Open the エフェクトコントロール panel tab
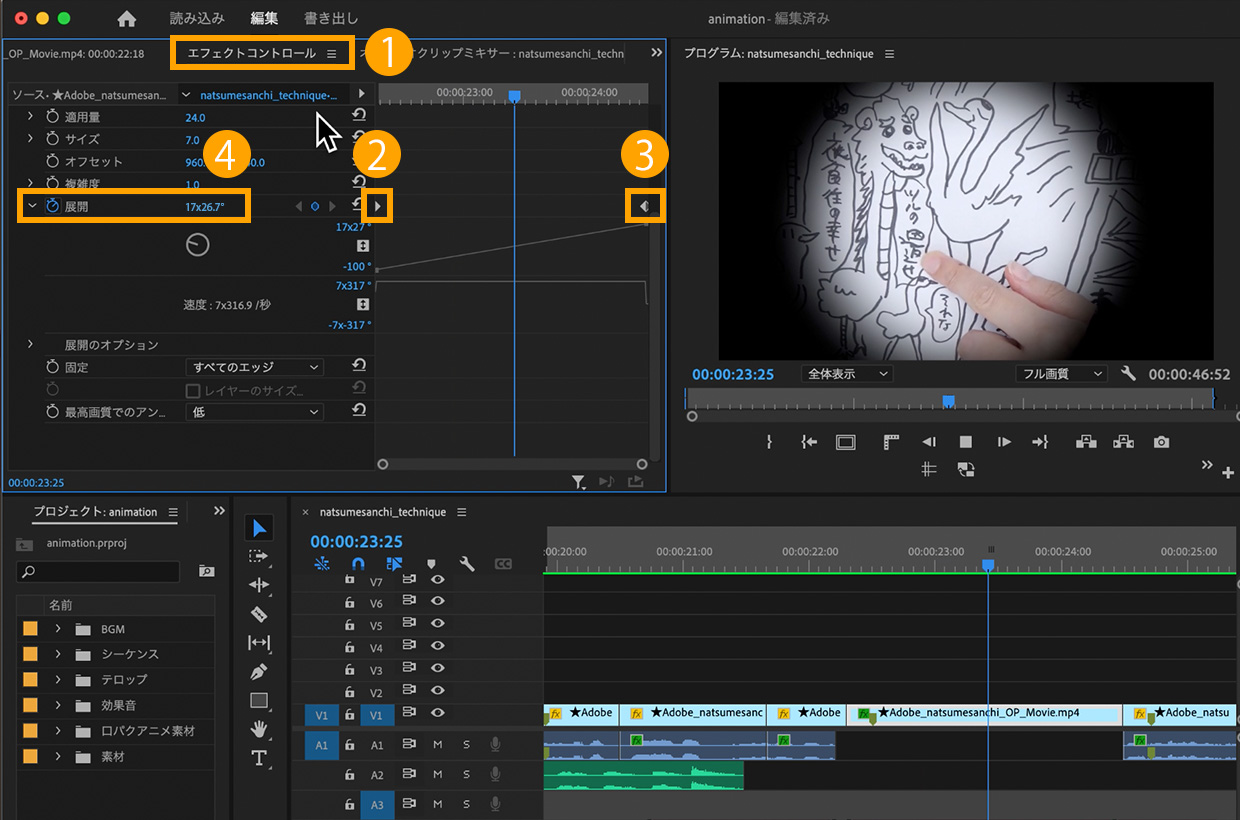The height and width of the screenshot is (820, 1240). point(252,53)
